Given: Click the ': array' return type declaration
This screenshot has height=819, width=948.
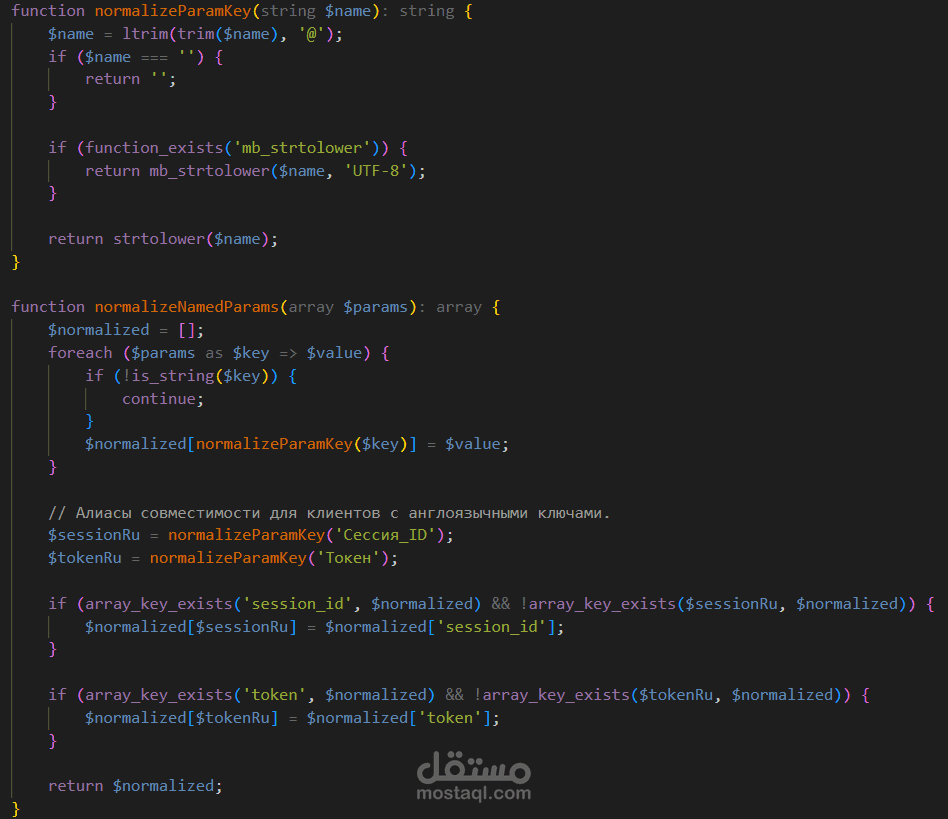Looking at the screenshot, I should coord(452,307).
